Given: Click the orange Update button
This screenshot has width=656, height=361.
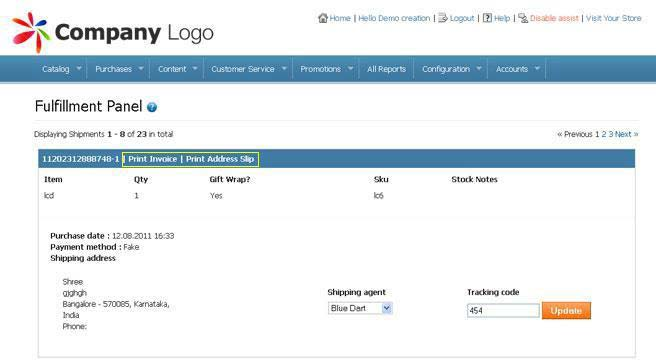Looking at the screenshot, I should [566, 311].
